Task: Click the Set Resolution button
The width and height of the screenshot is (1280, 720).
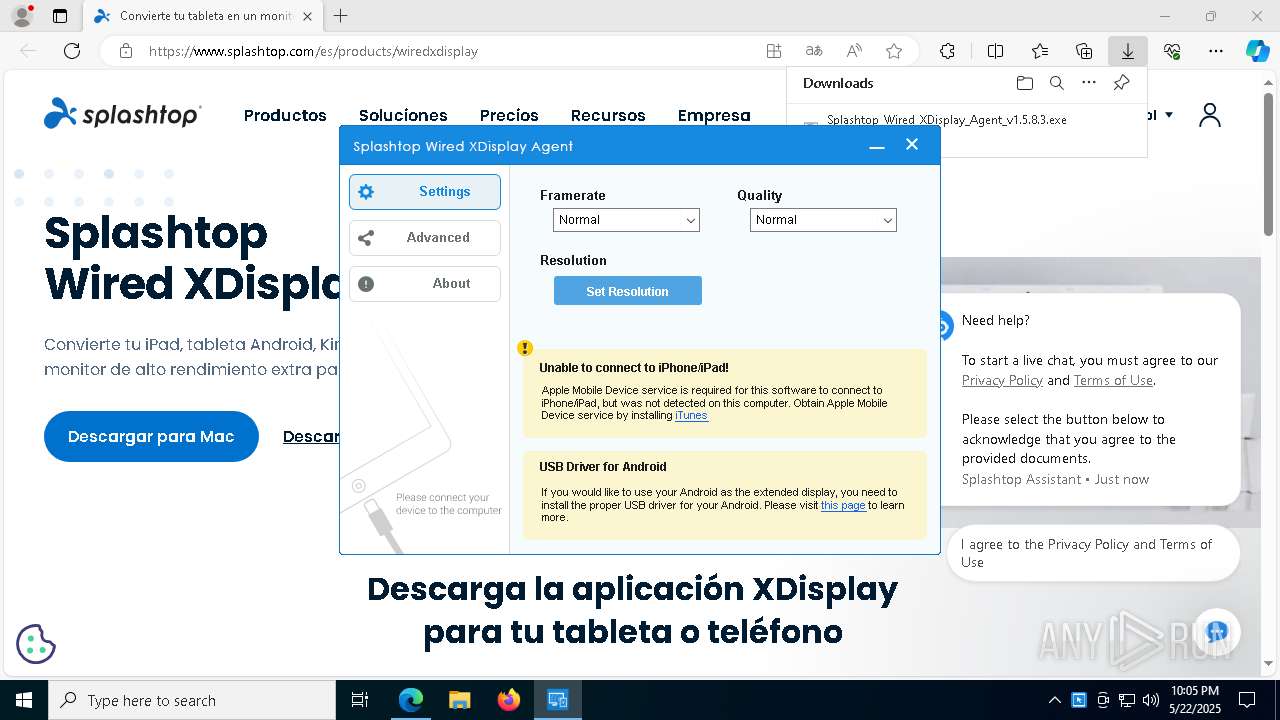Action: [628, 291]
